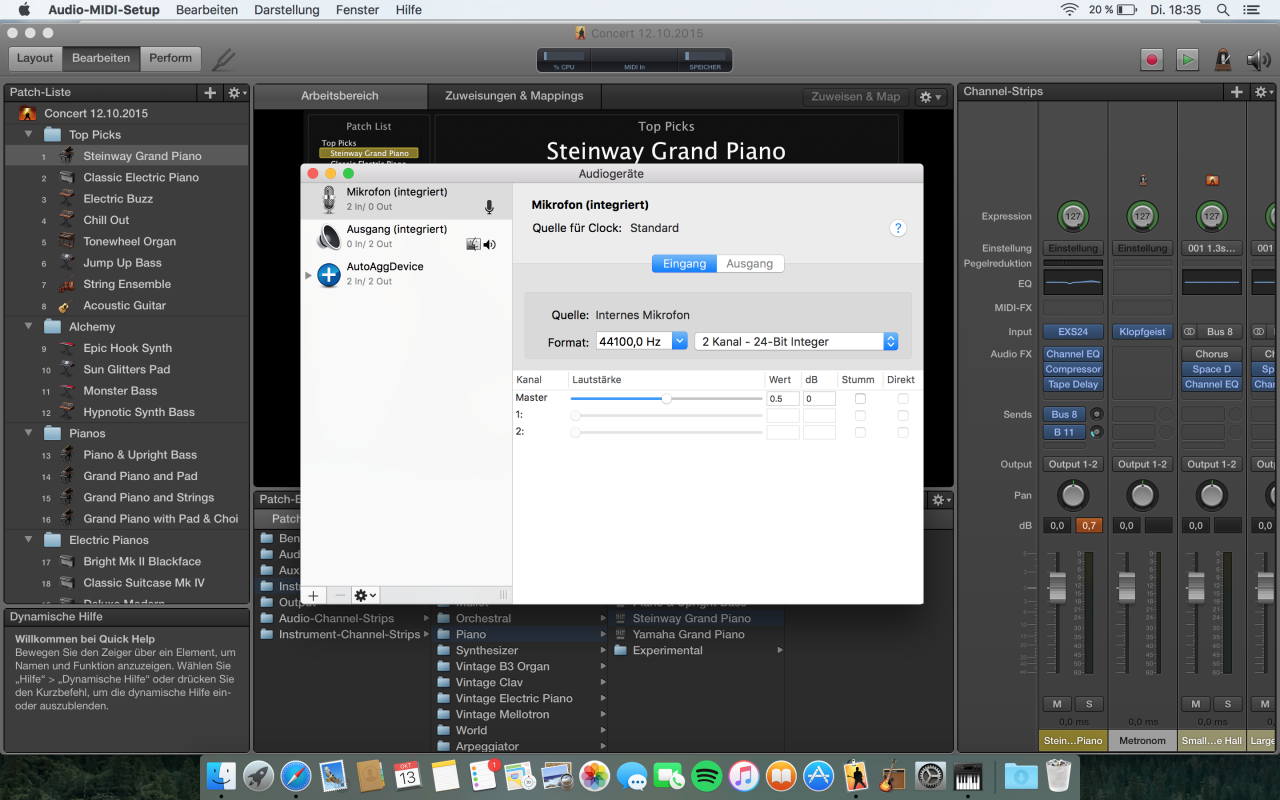Add a channel strip with the plus icon
The image size is (1280, 800).
pos(1237,92)
